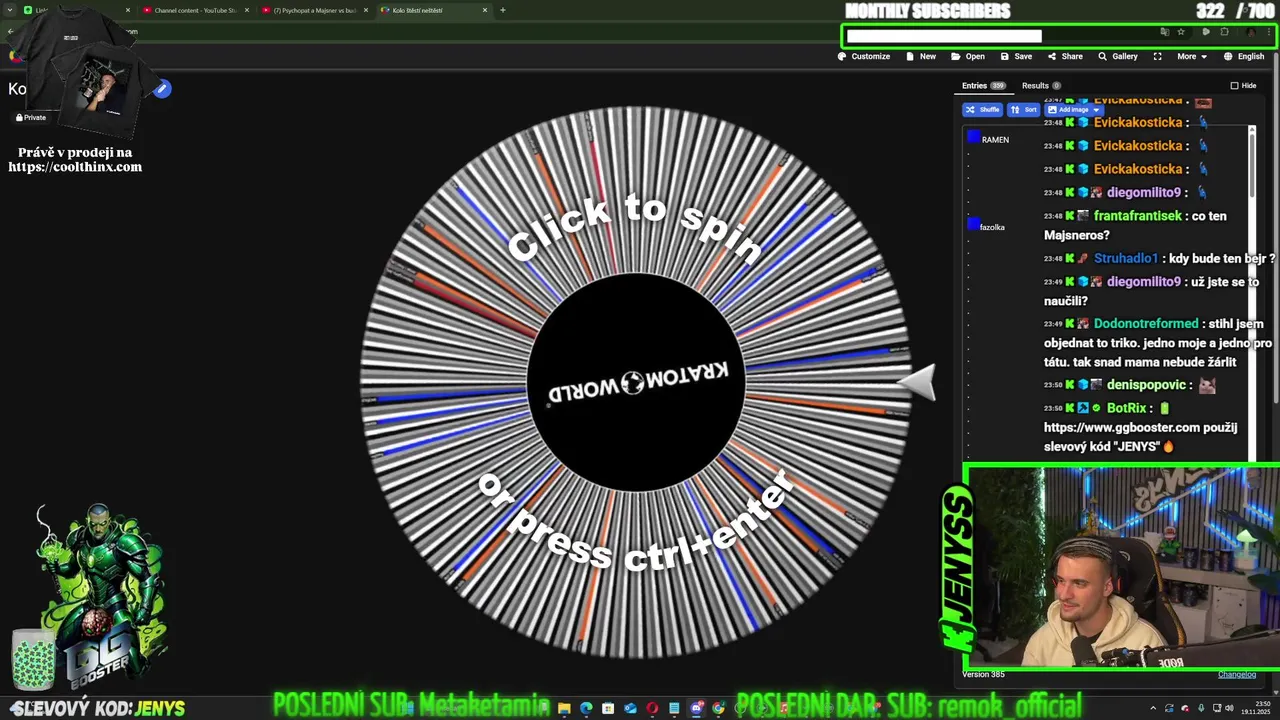The height and width of the screenshot is (720, 1280).
Task: Switch to the Entries tab
Action: point(983,86)
